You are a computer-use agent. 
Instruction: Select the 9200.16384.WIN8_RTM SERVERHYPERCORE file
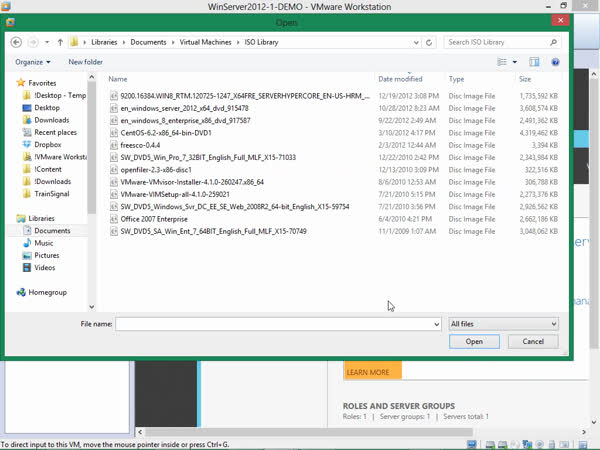tap(245, 96)
